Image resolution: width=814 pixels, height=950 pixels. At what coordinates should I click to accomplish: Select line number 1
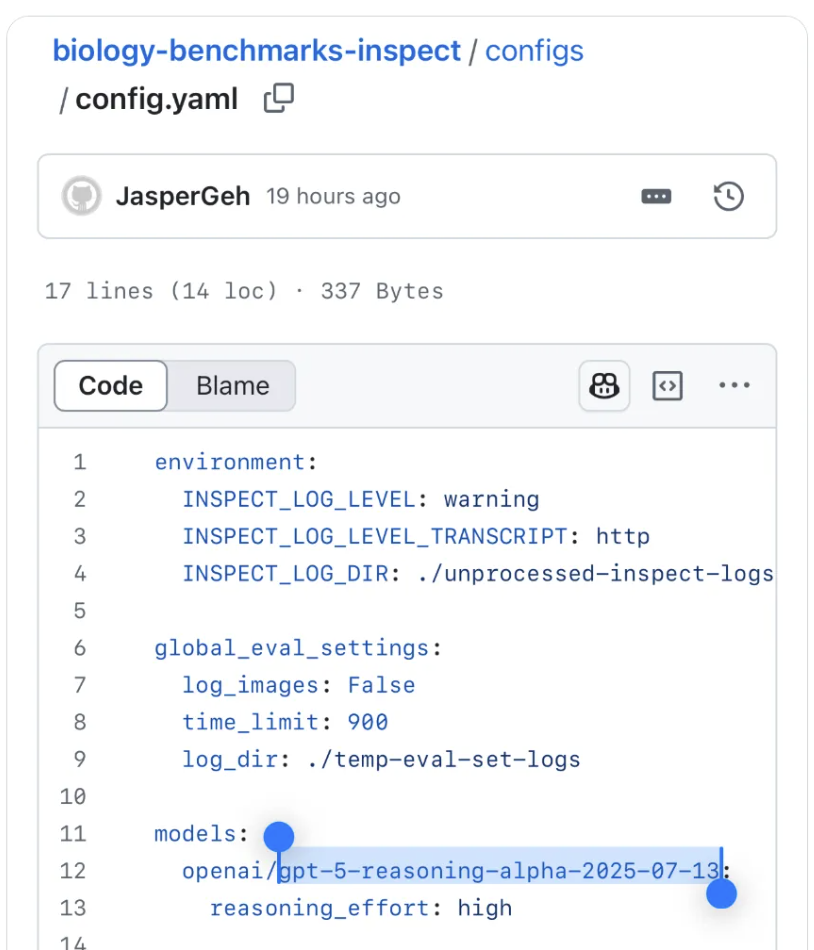(80, 462)
